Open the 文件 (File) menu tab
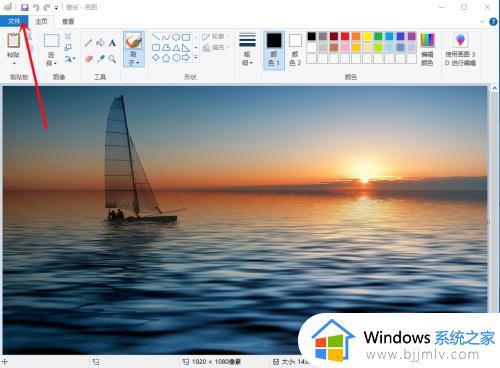The width and height of the screenshot is (500, 368). pyautogui.click(x=14, y=21)
